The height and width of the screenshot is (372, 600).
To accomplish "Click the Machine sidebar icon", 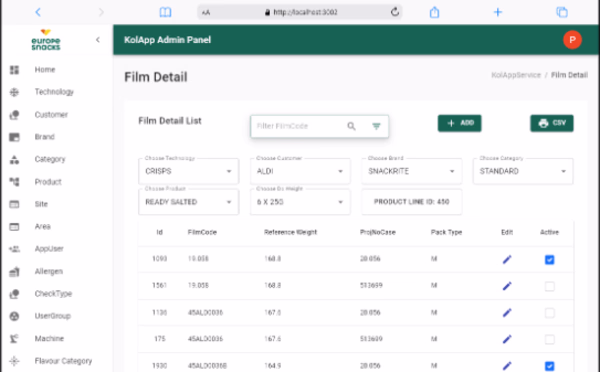I will (x=14, y=339).
